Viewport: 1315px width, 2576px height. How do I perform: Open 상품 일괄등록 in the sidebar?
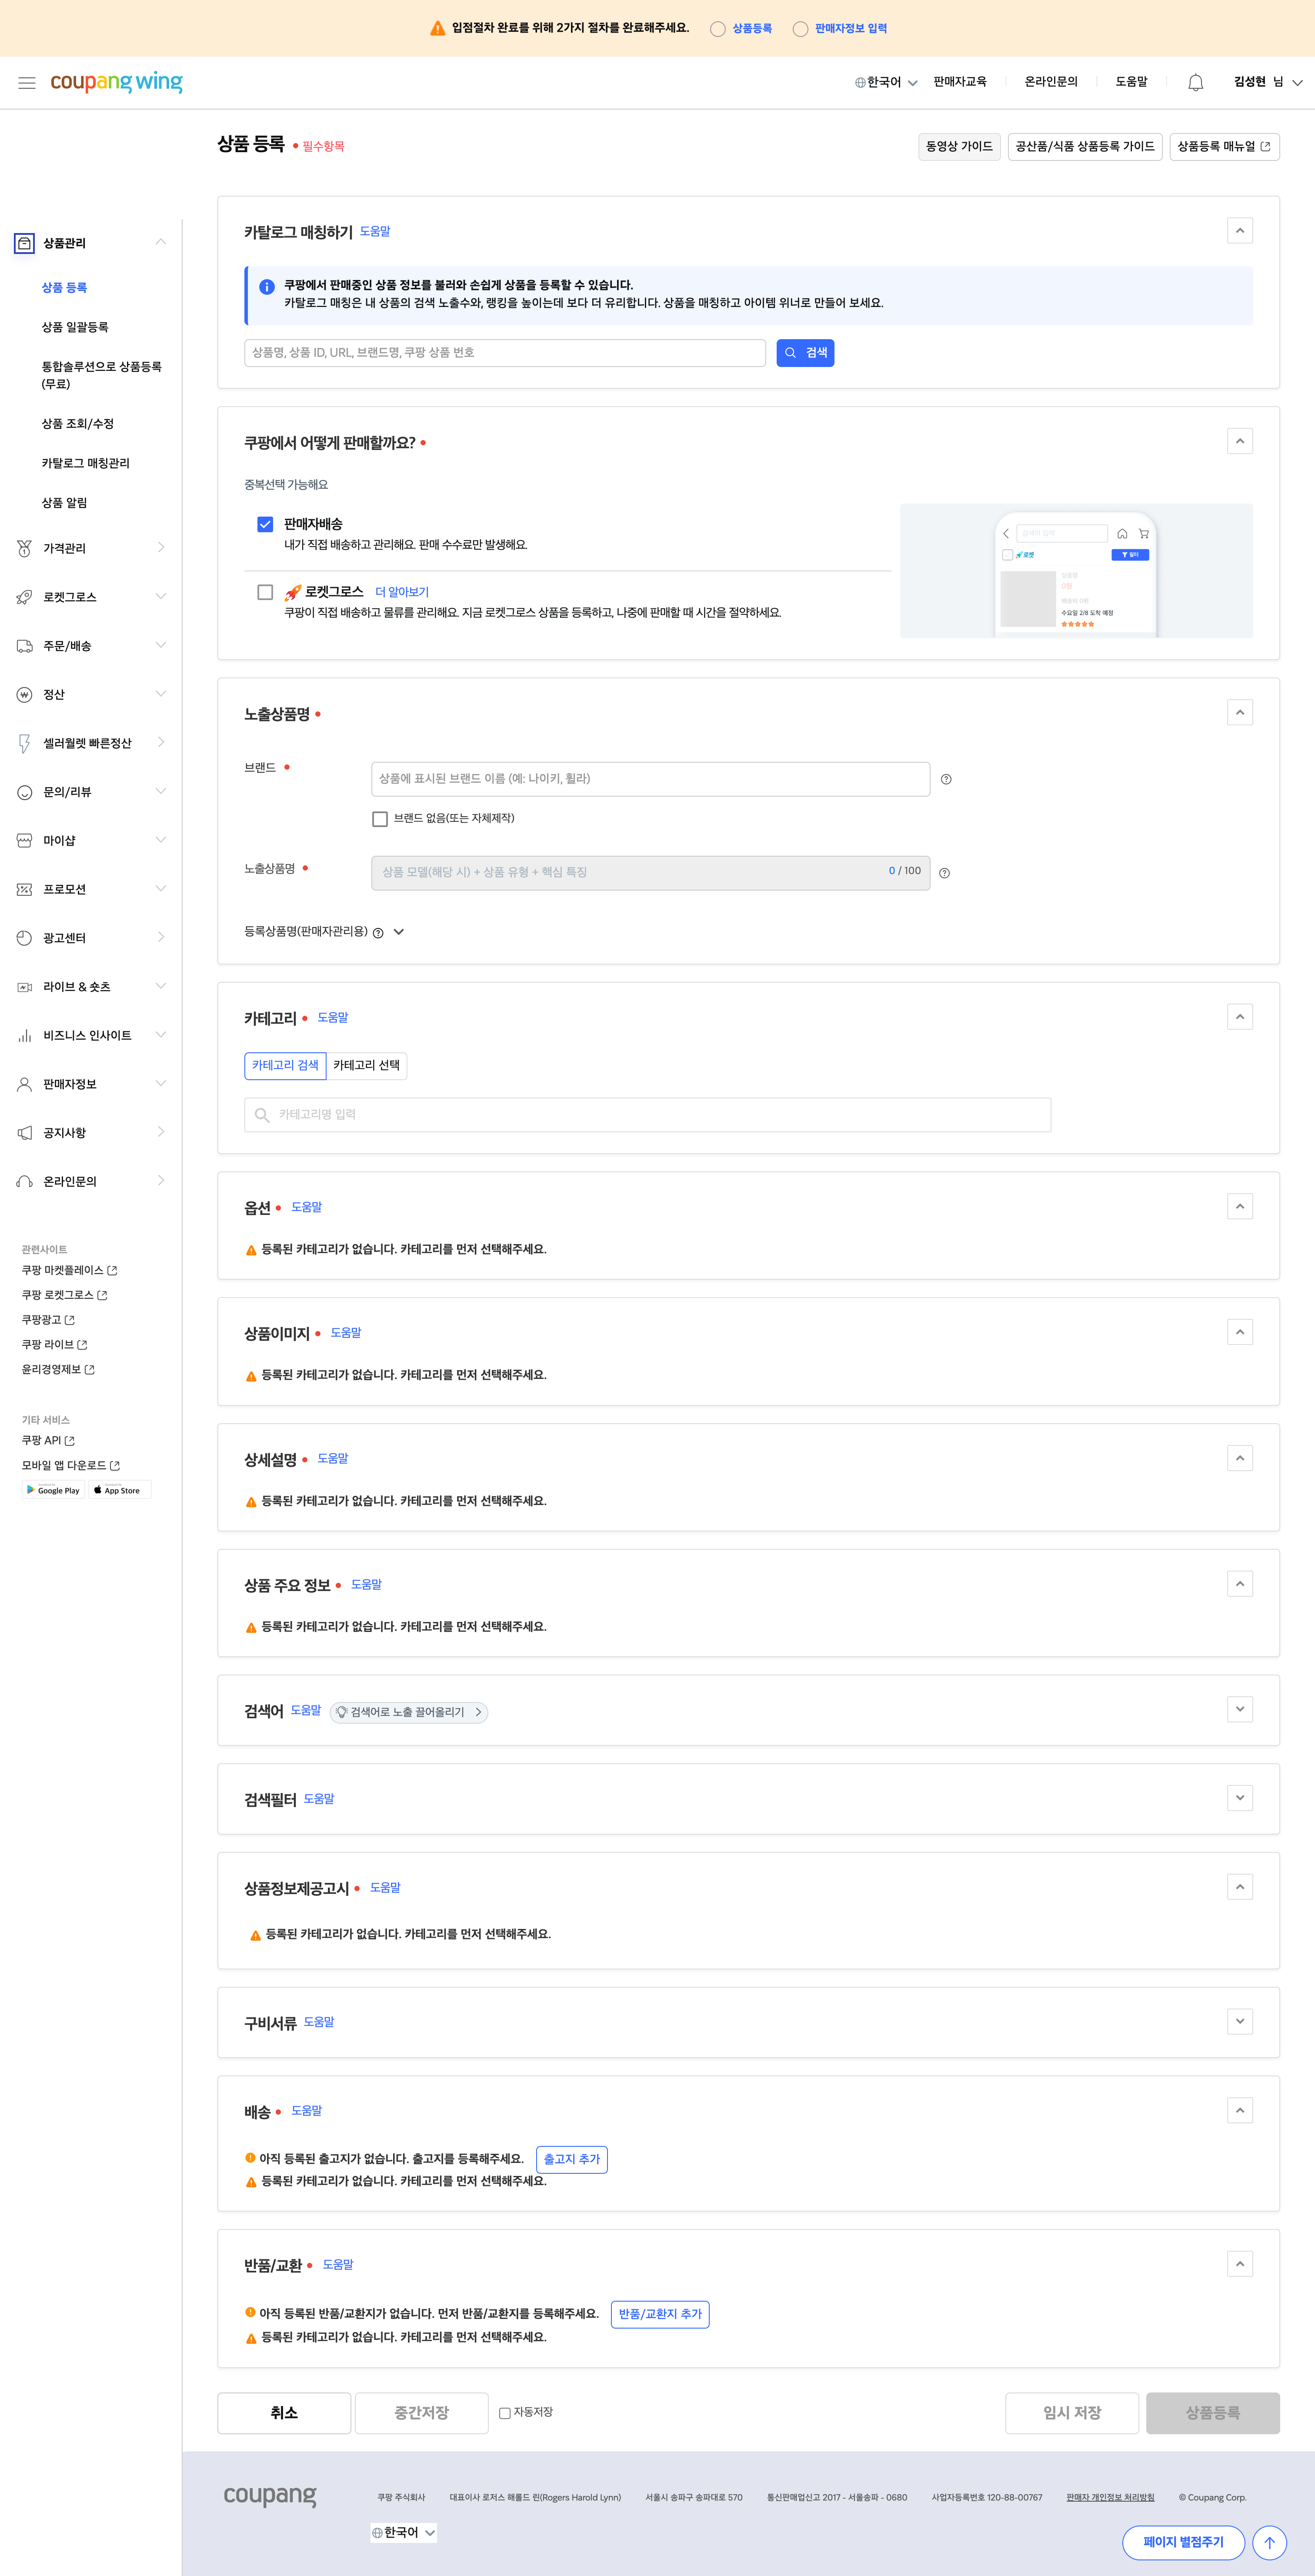click(x=75, y=327)
